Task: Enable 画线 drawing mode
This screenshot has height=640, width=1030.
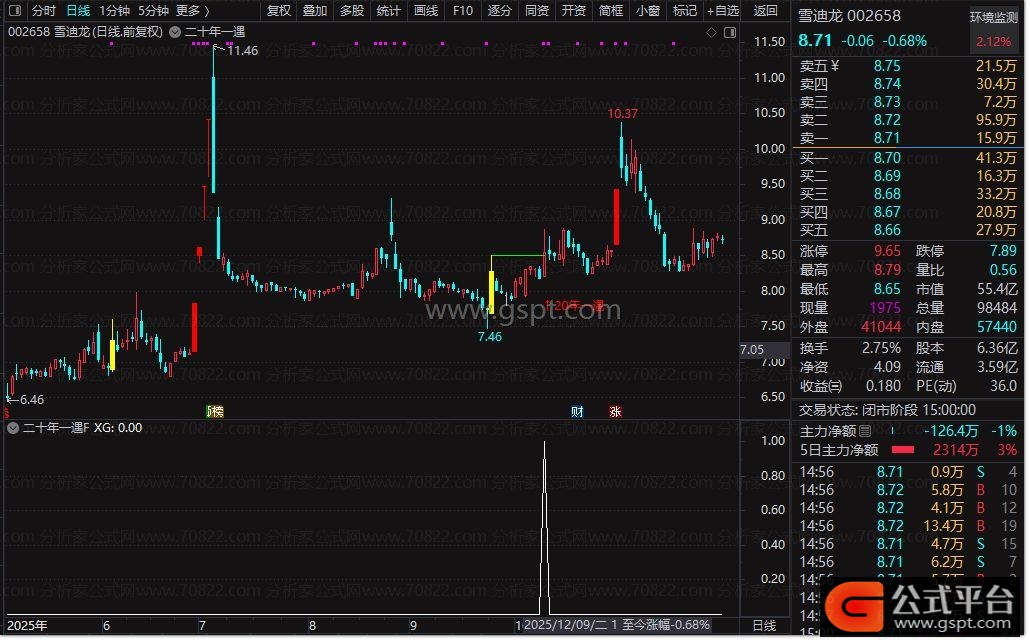Action: click(426, 11)
